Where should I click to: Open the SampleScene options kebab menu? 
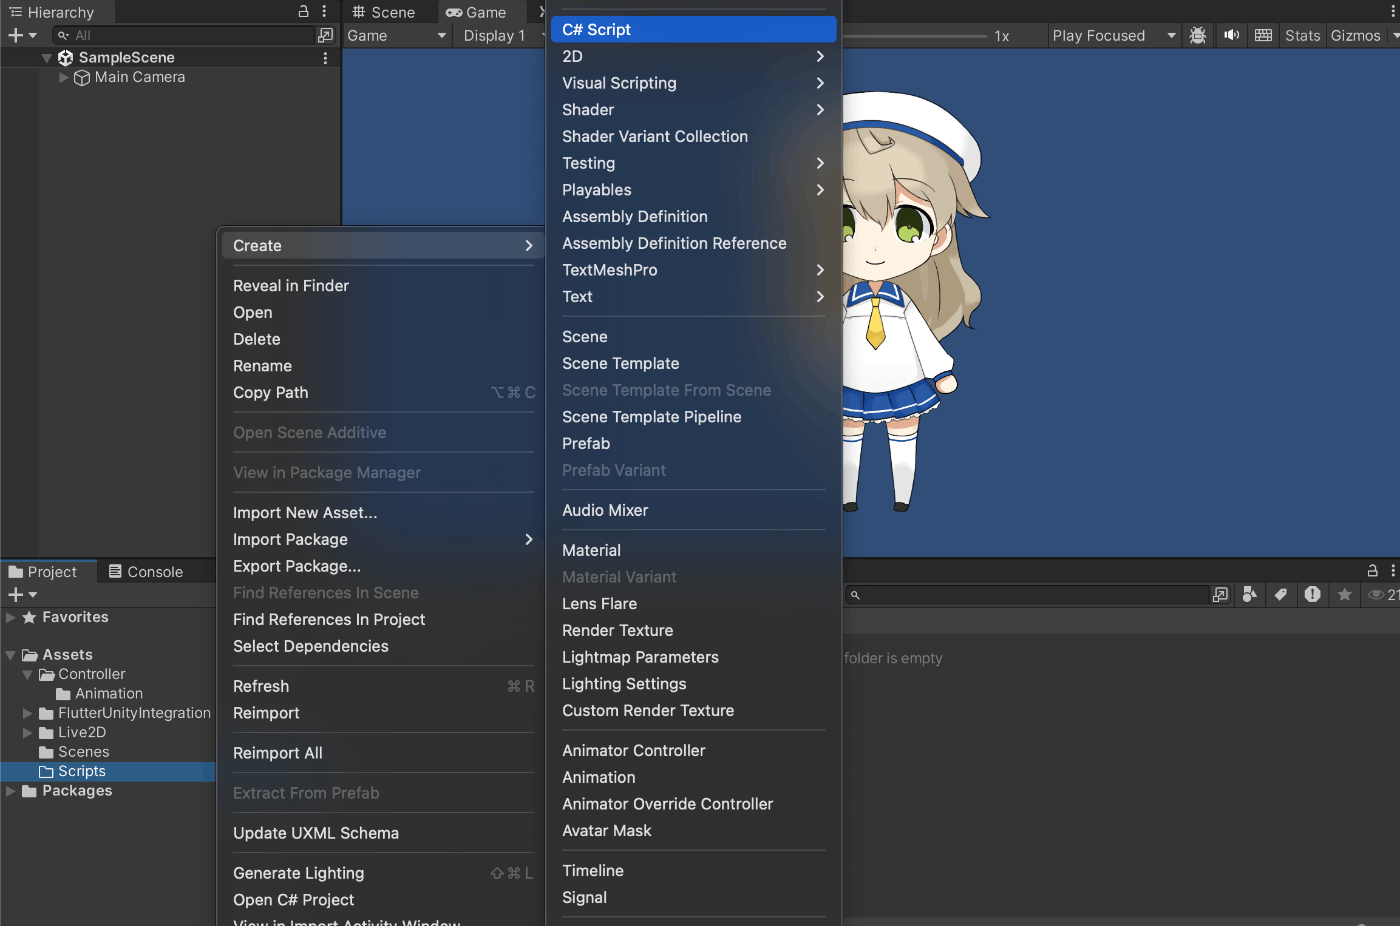325,58
